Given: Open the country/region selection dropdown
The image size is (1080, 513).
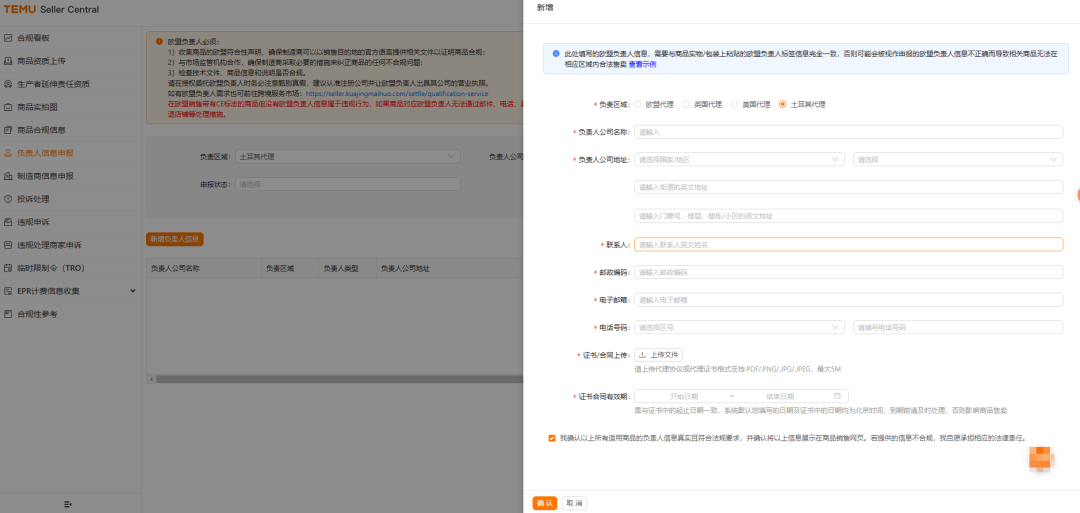Looking at the screenshot, I should point(739,159).
